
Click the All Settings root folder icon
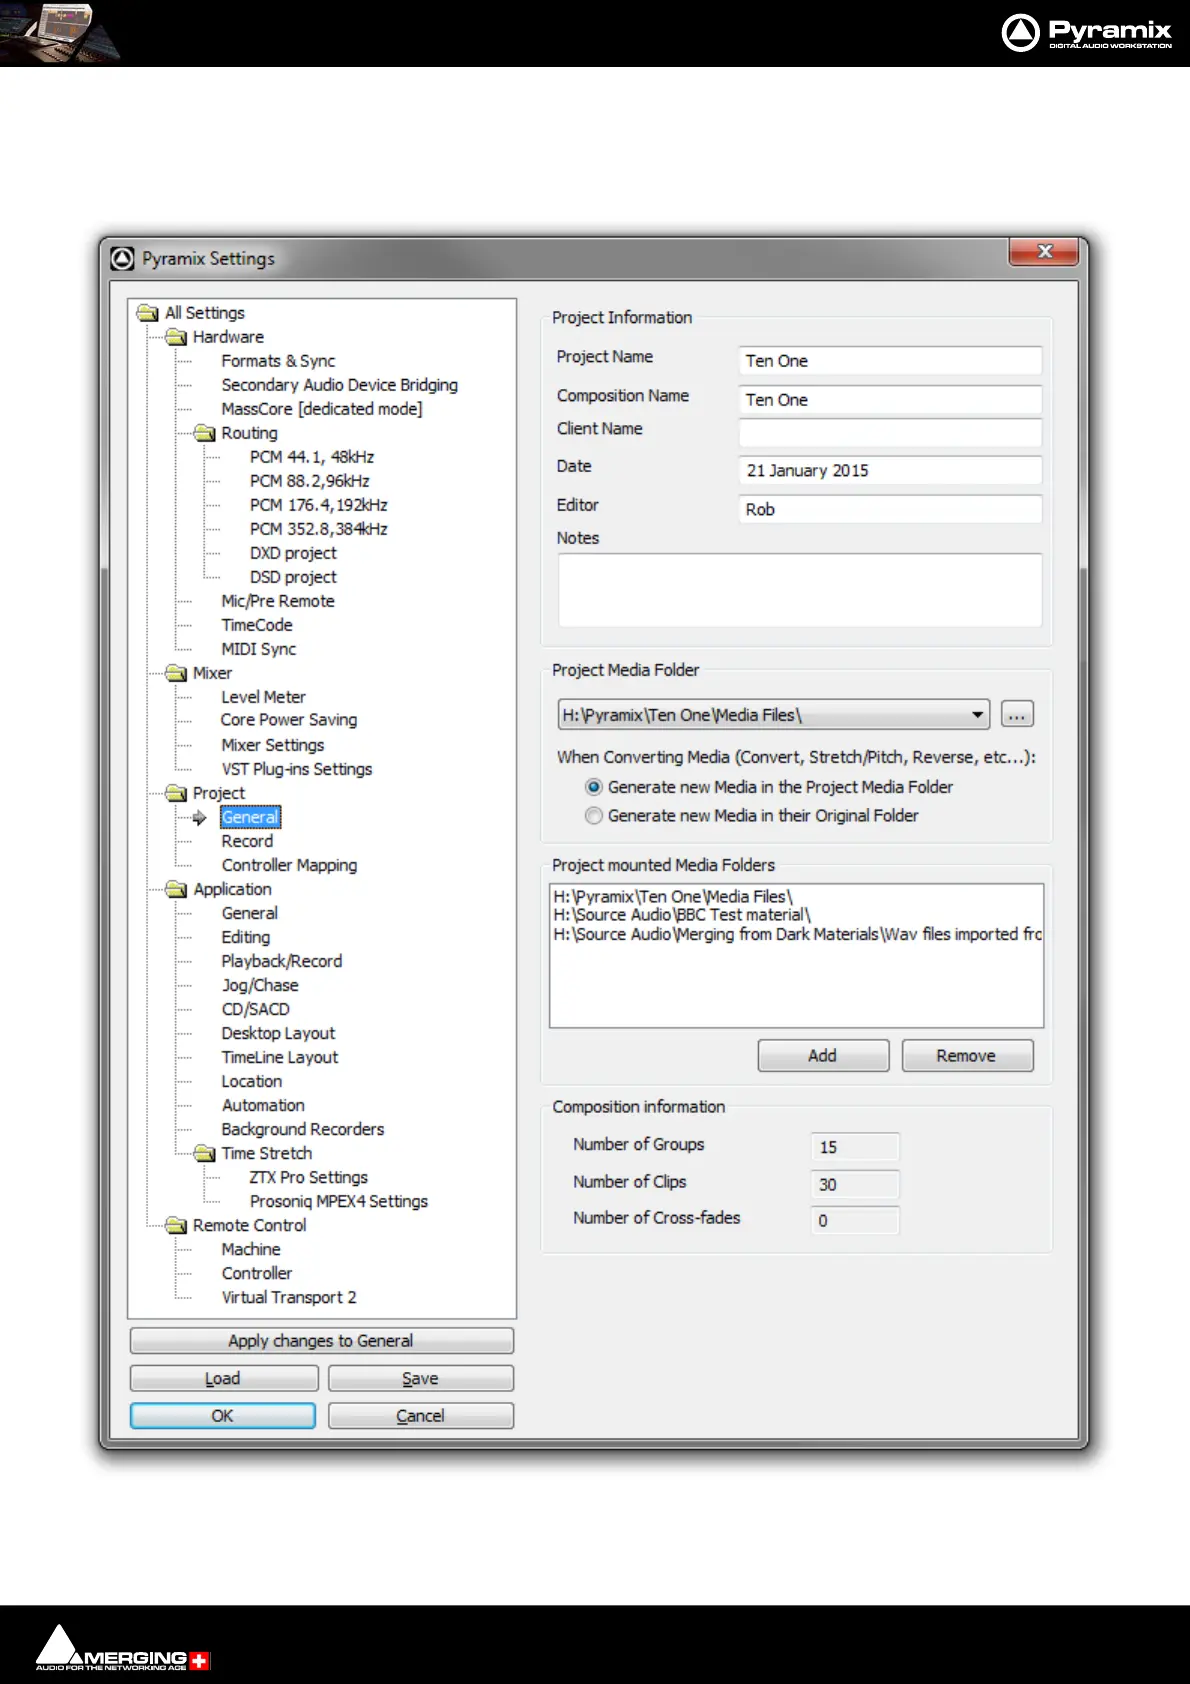(148, 313)
